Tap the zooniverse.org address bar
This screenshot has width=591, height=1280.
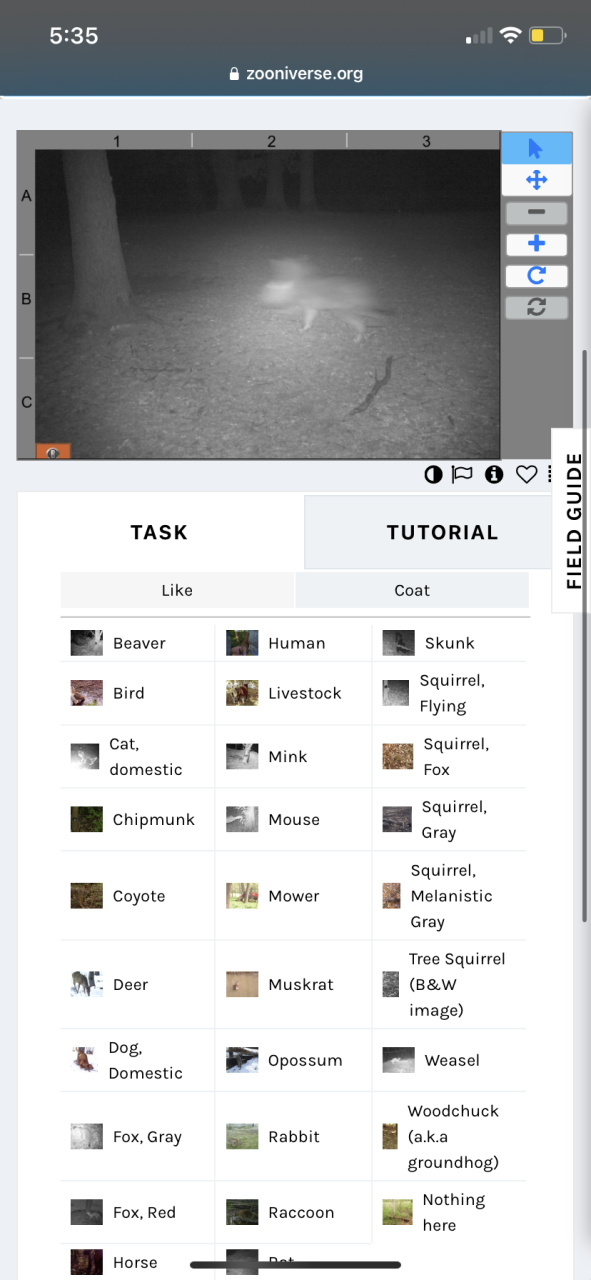(x=295, y=73)
